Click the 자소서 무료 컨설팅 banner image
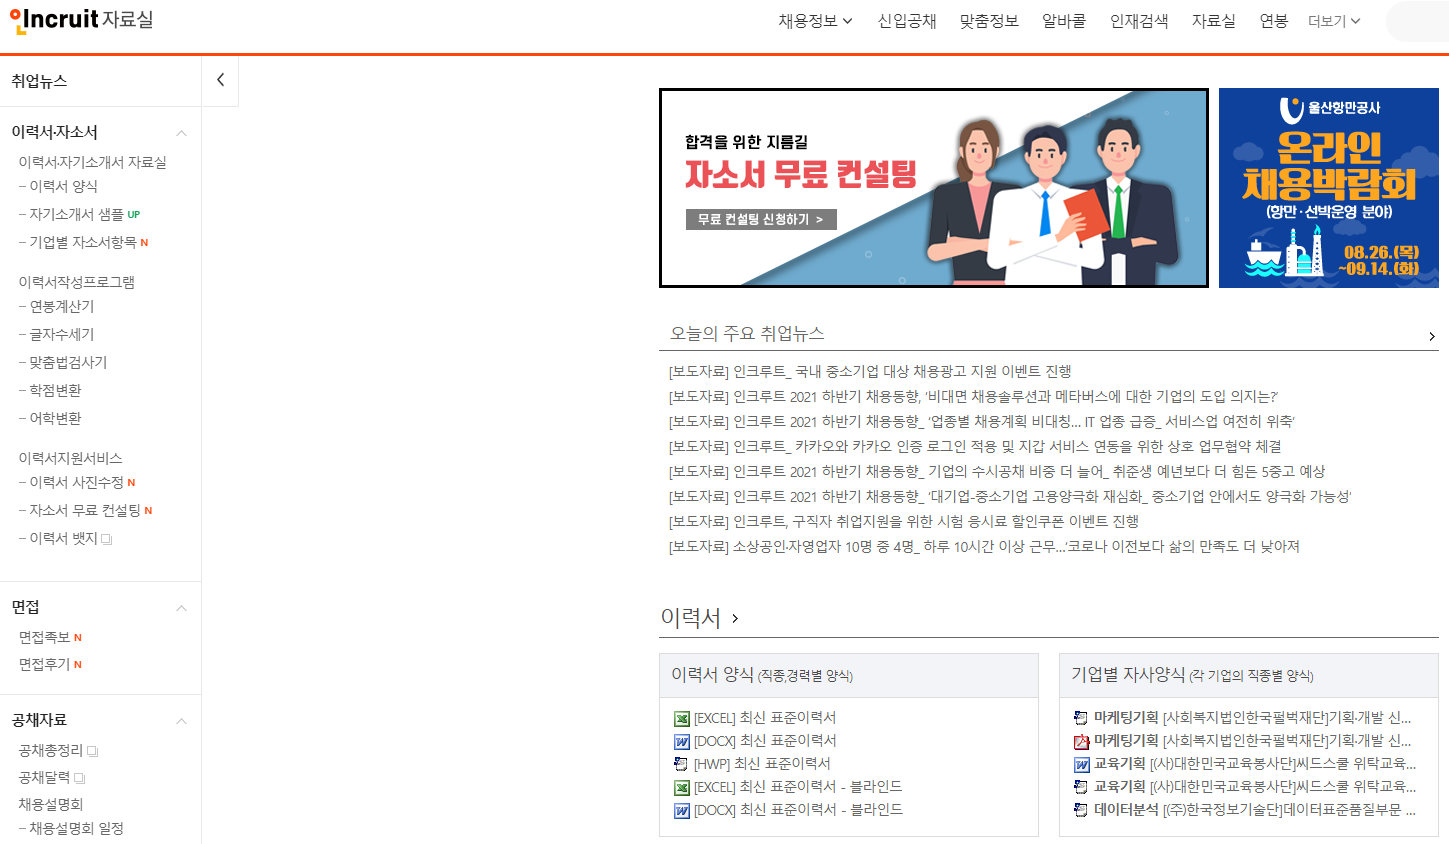Image resolution: width=1449 pixels, height=844 pixels. tap(934, 188)
